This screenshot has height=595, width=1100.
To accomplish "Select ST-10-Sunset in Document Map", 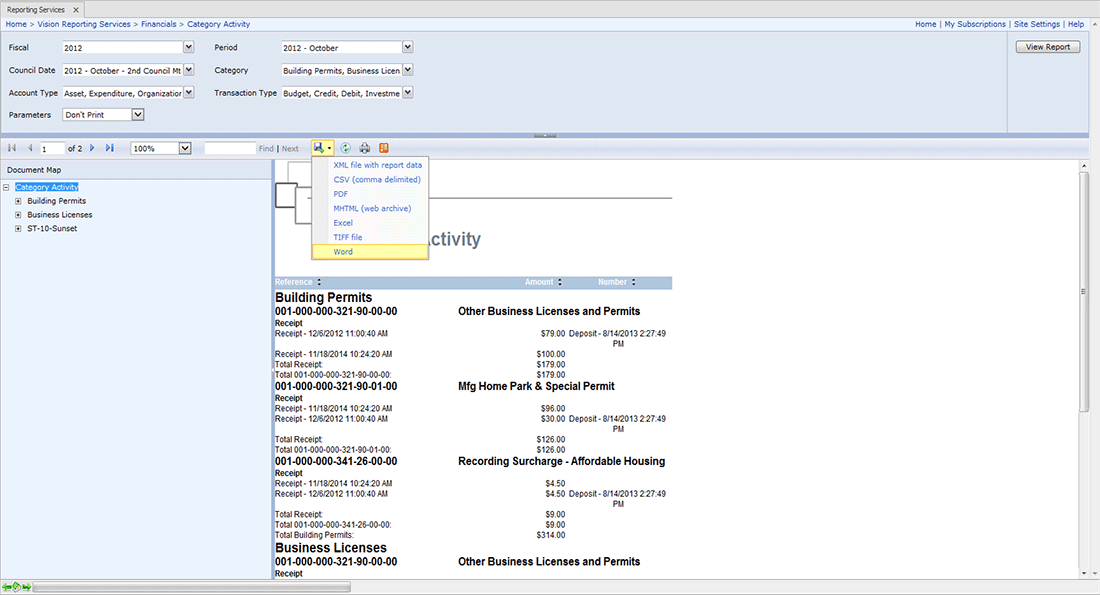I will coord(52,229).
